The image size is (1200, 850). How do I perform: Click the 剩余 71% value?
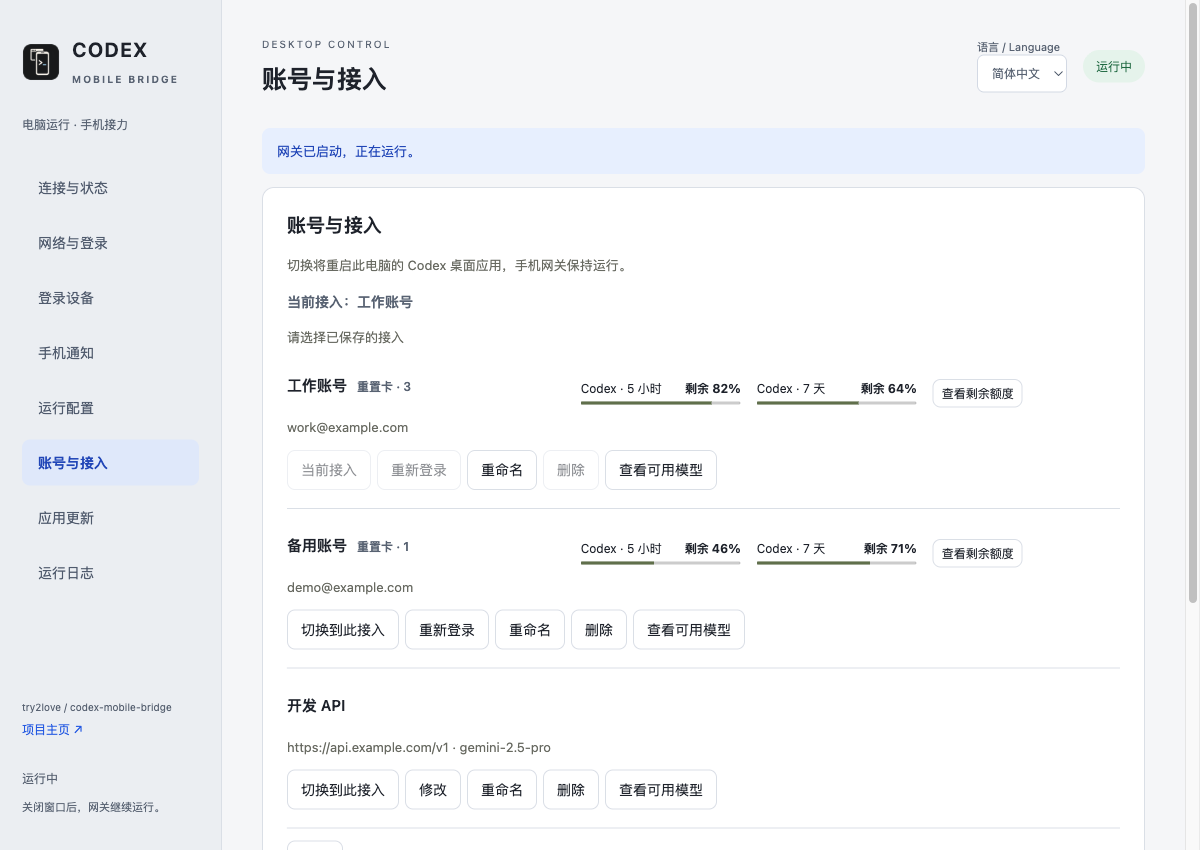click(x=890, y=548)
